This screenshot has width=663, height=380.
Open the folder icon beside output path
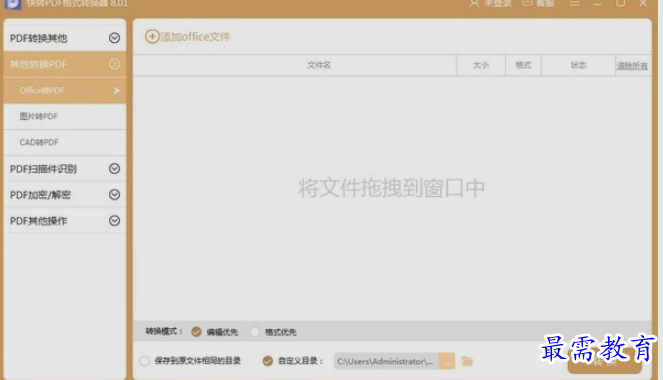tap(467, 361)
